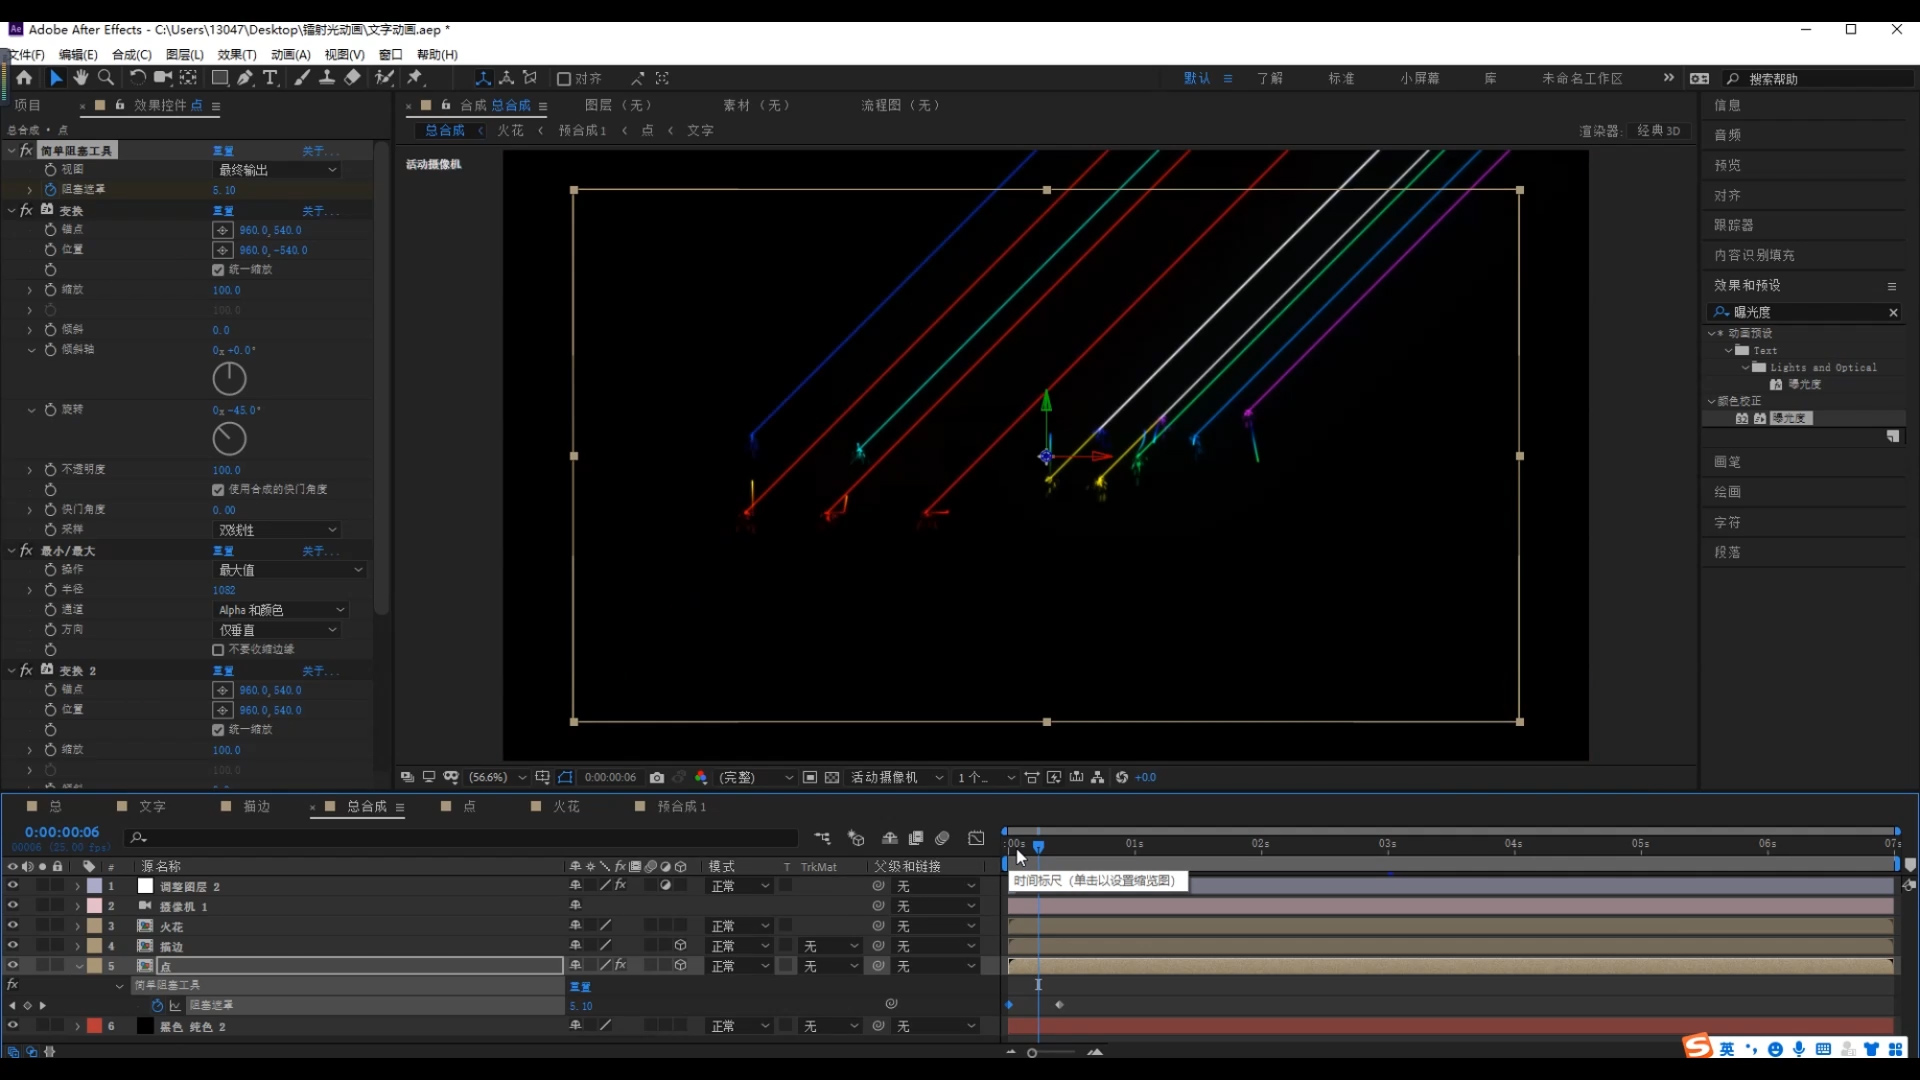
Task: Select the Type text tool
Action: [x=270, y=78]
